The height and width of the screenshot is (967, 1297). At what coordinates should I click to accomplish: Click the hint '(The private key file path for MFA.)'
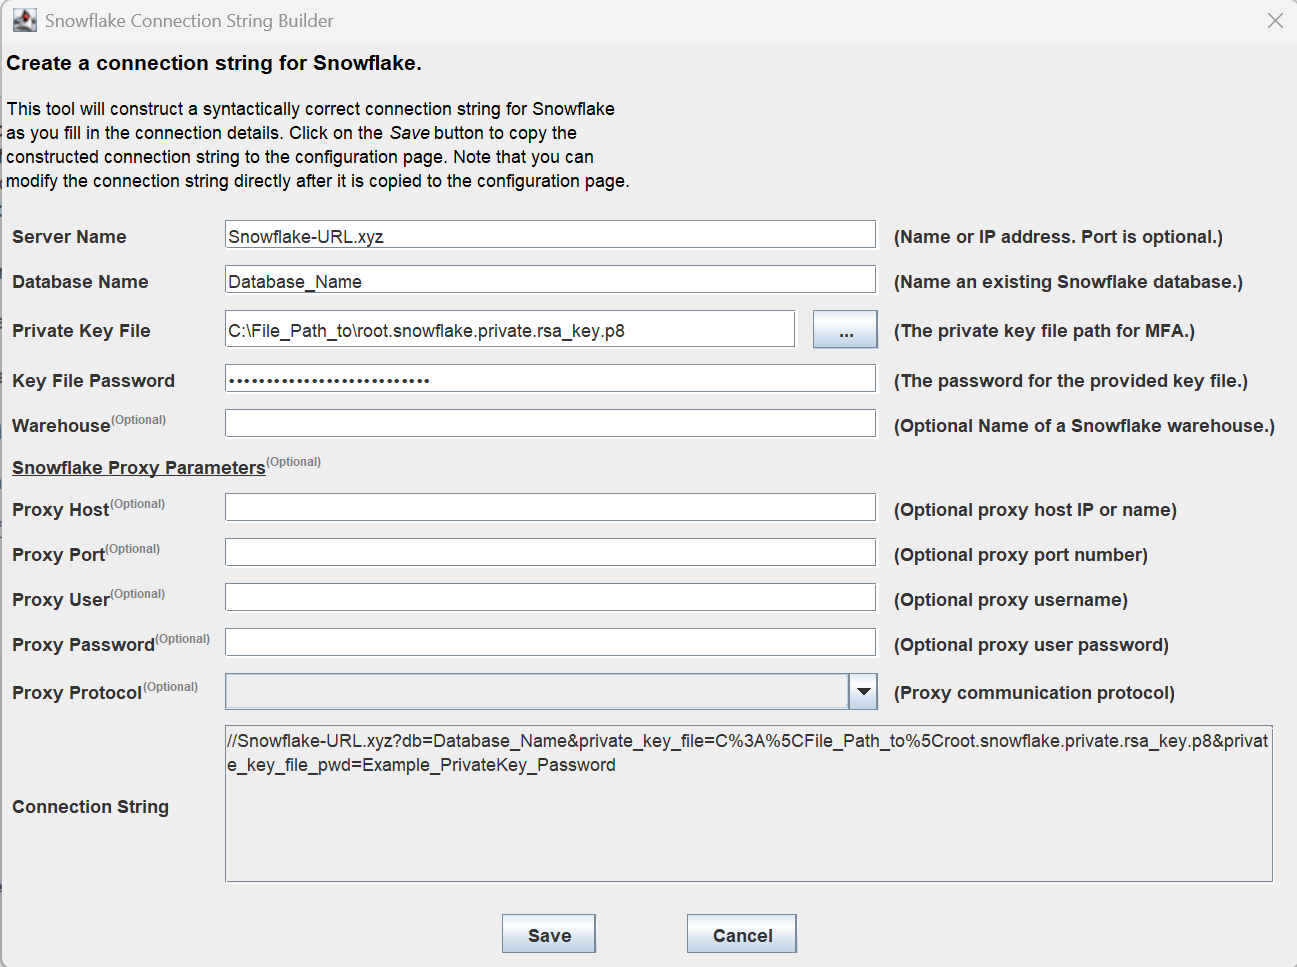click(x=1044, y=331)
